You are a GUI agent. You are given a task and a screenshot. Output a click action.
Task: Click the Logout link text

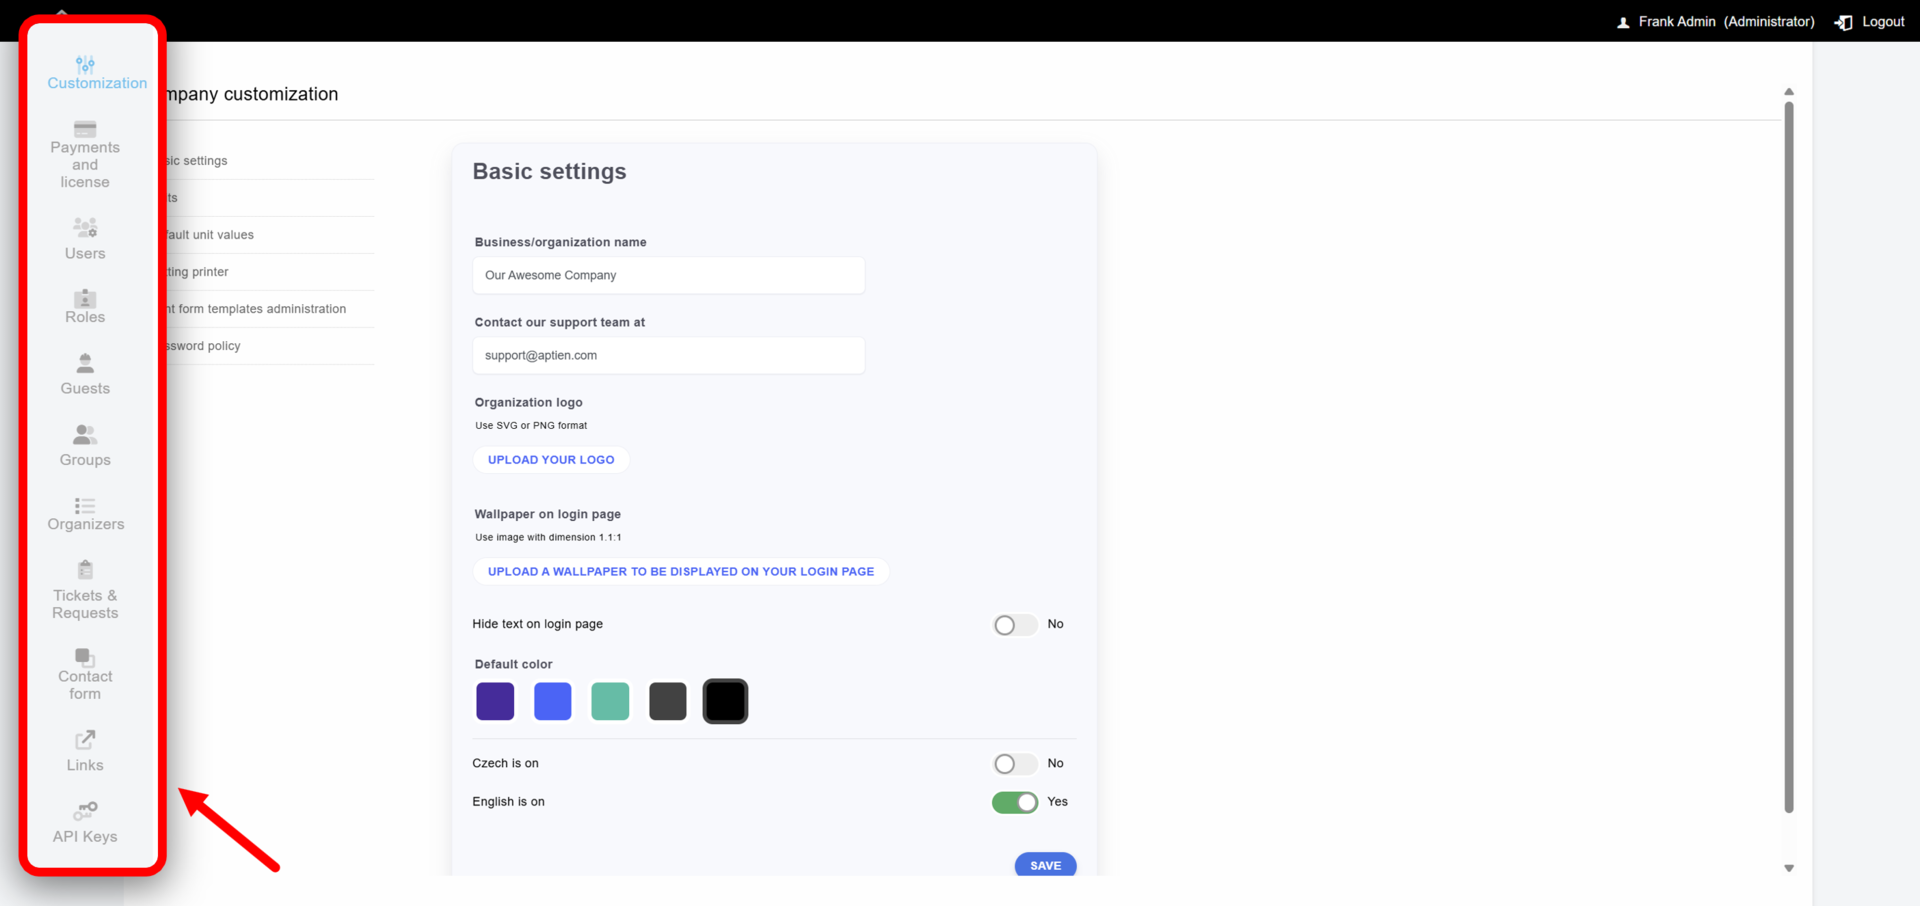[x=1883, y=22]
